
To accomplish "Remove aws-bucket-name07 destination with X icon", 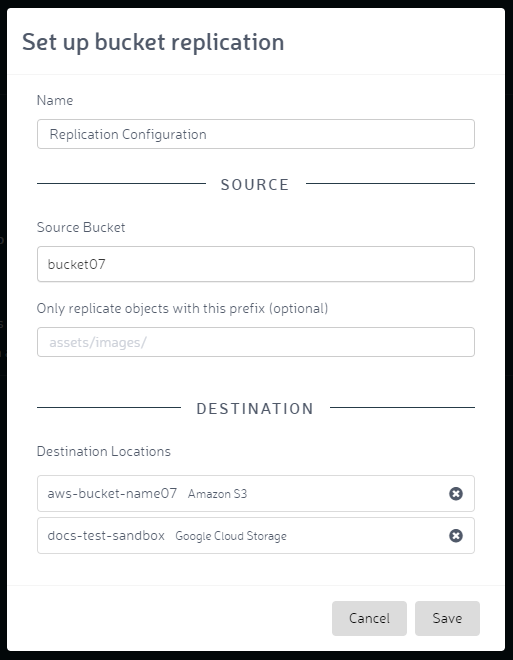I will tap(455, 493).
